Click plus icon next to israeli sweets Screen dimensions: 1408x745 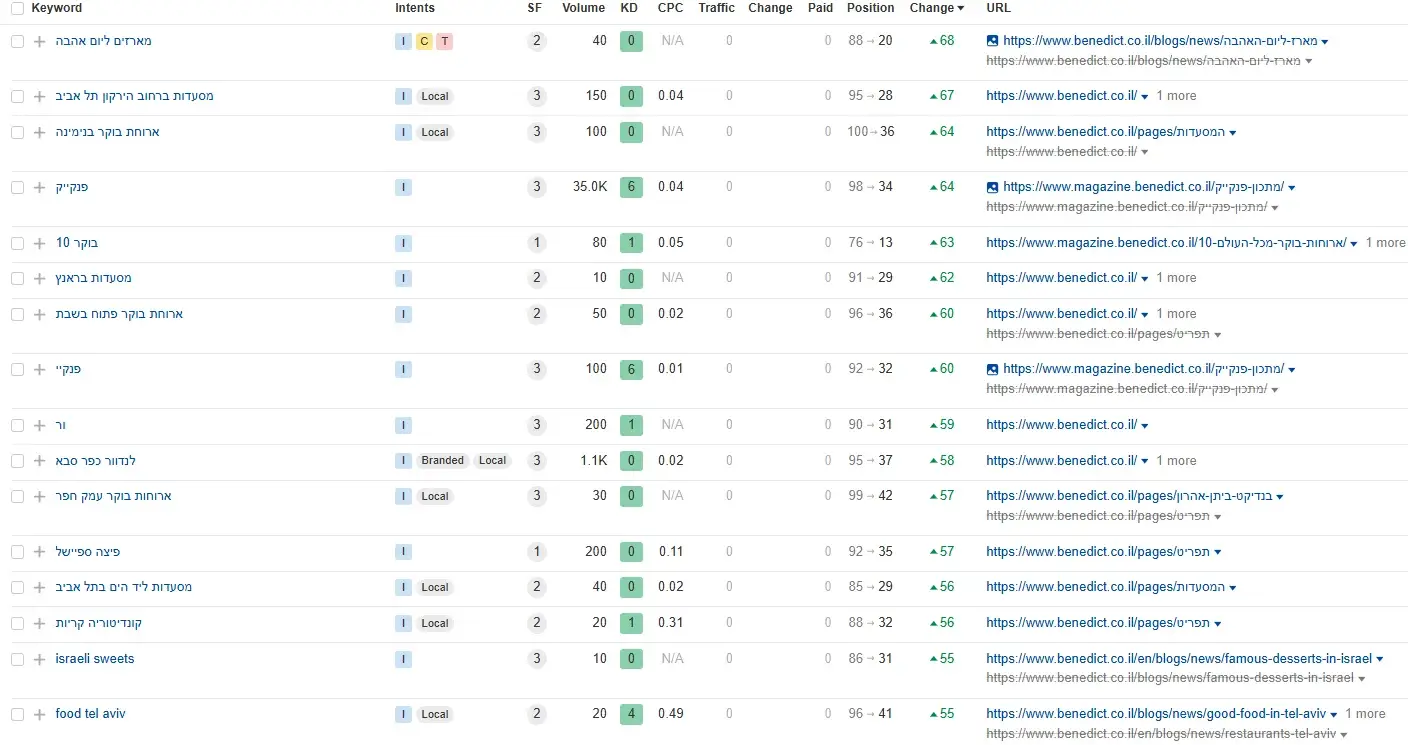click(39, 659)
